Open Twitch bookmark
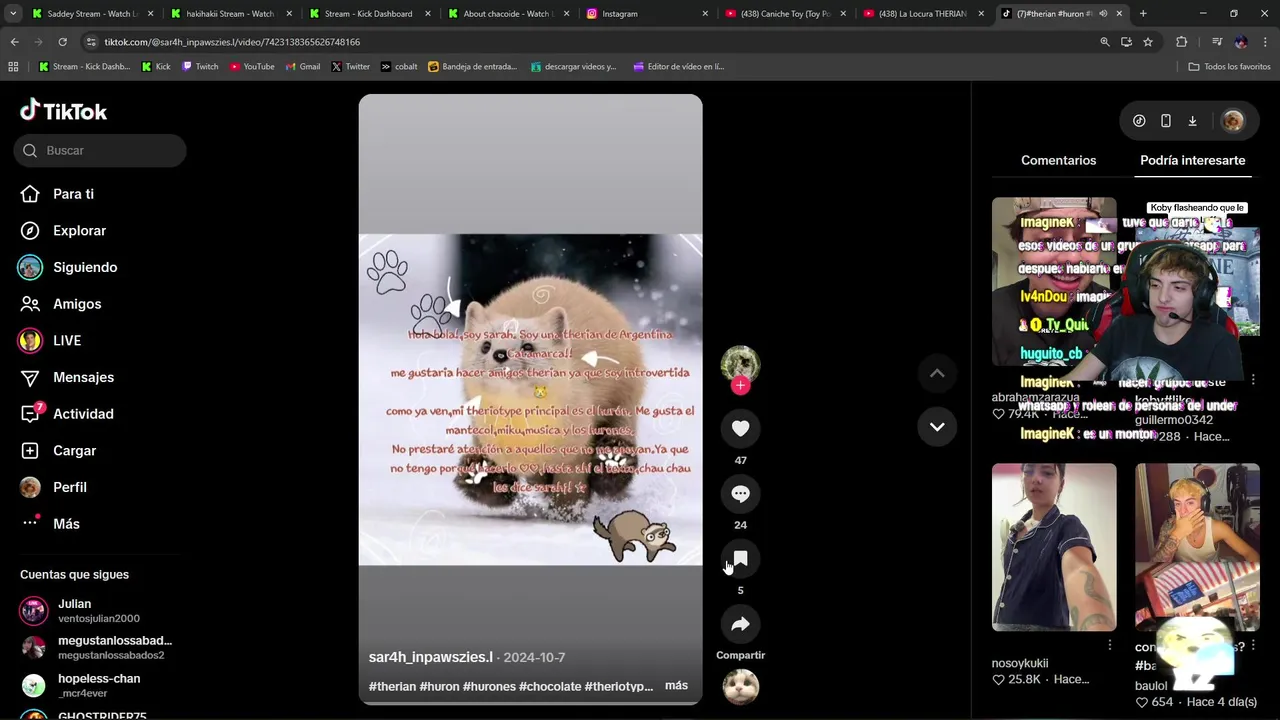Image resolution: width=1280 pixels, height=720 pixels. coord(200,67)
